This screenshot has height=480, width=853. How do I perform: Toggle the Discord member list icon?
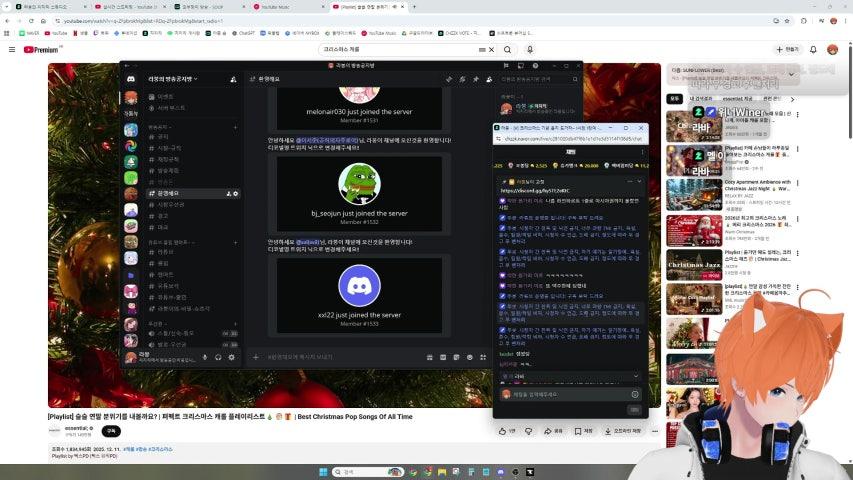489,79
